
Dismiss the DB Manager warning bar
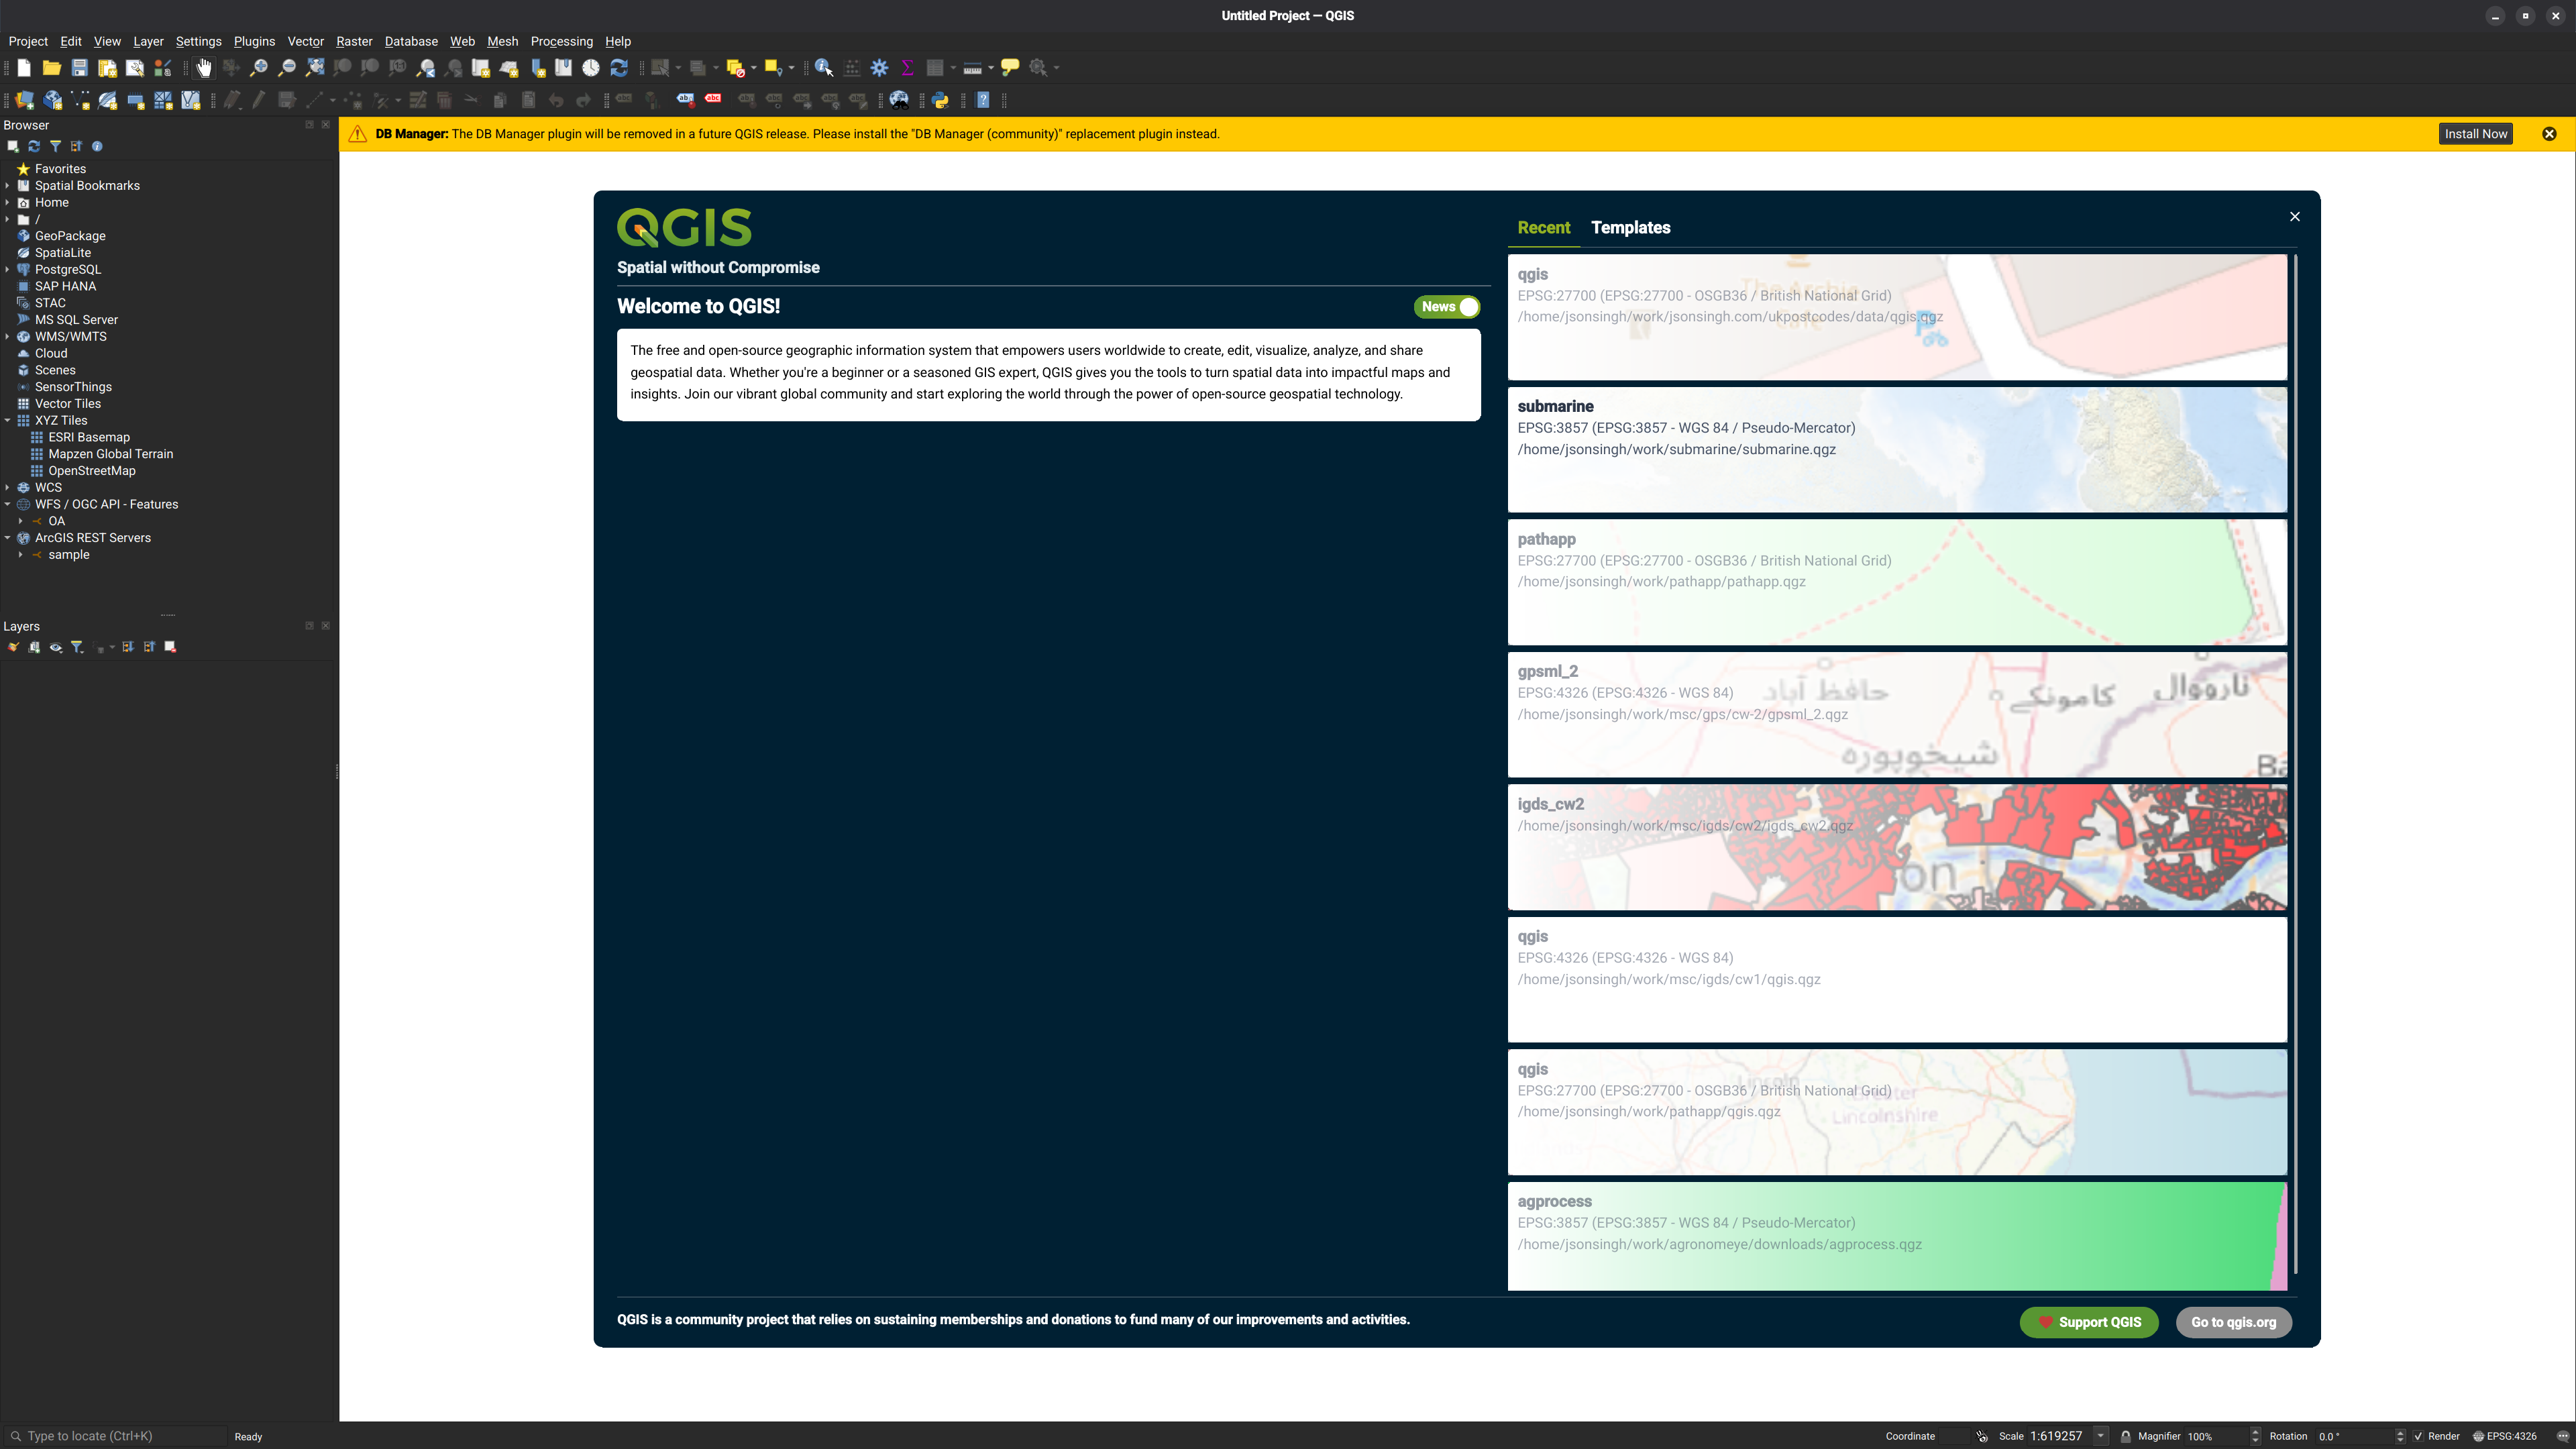click(2549, 134)
